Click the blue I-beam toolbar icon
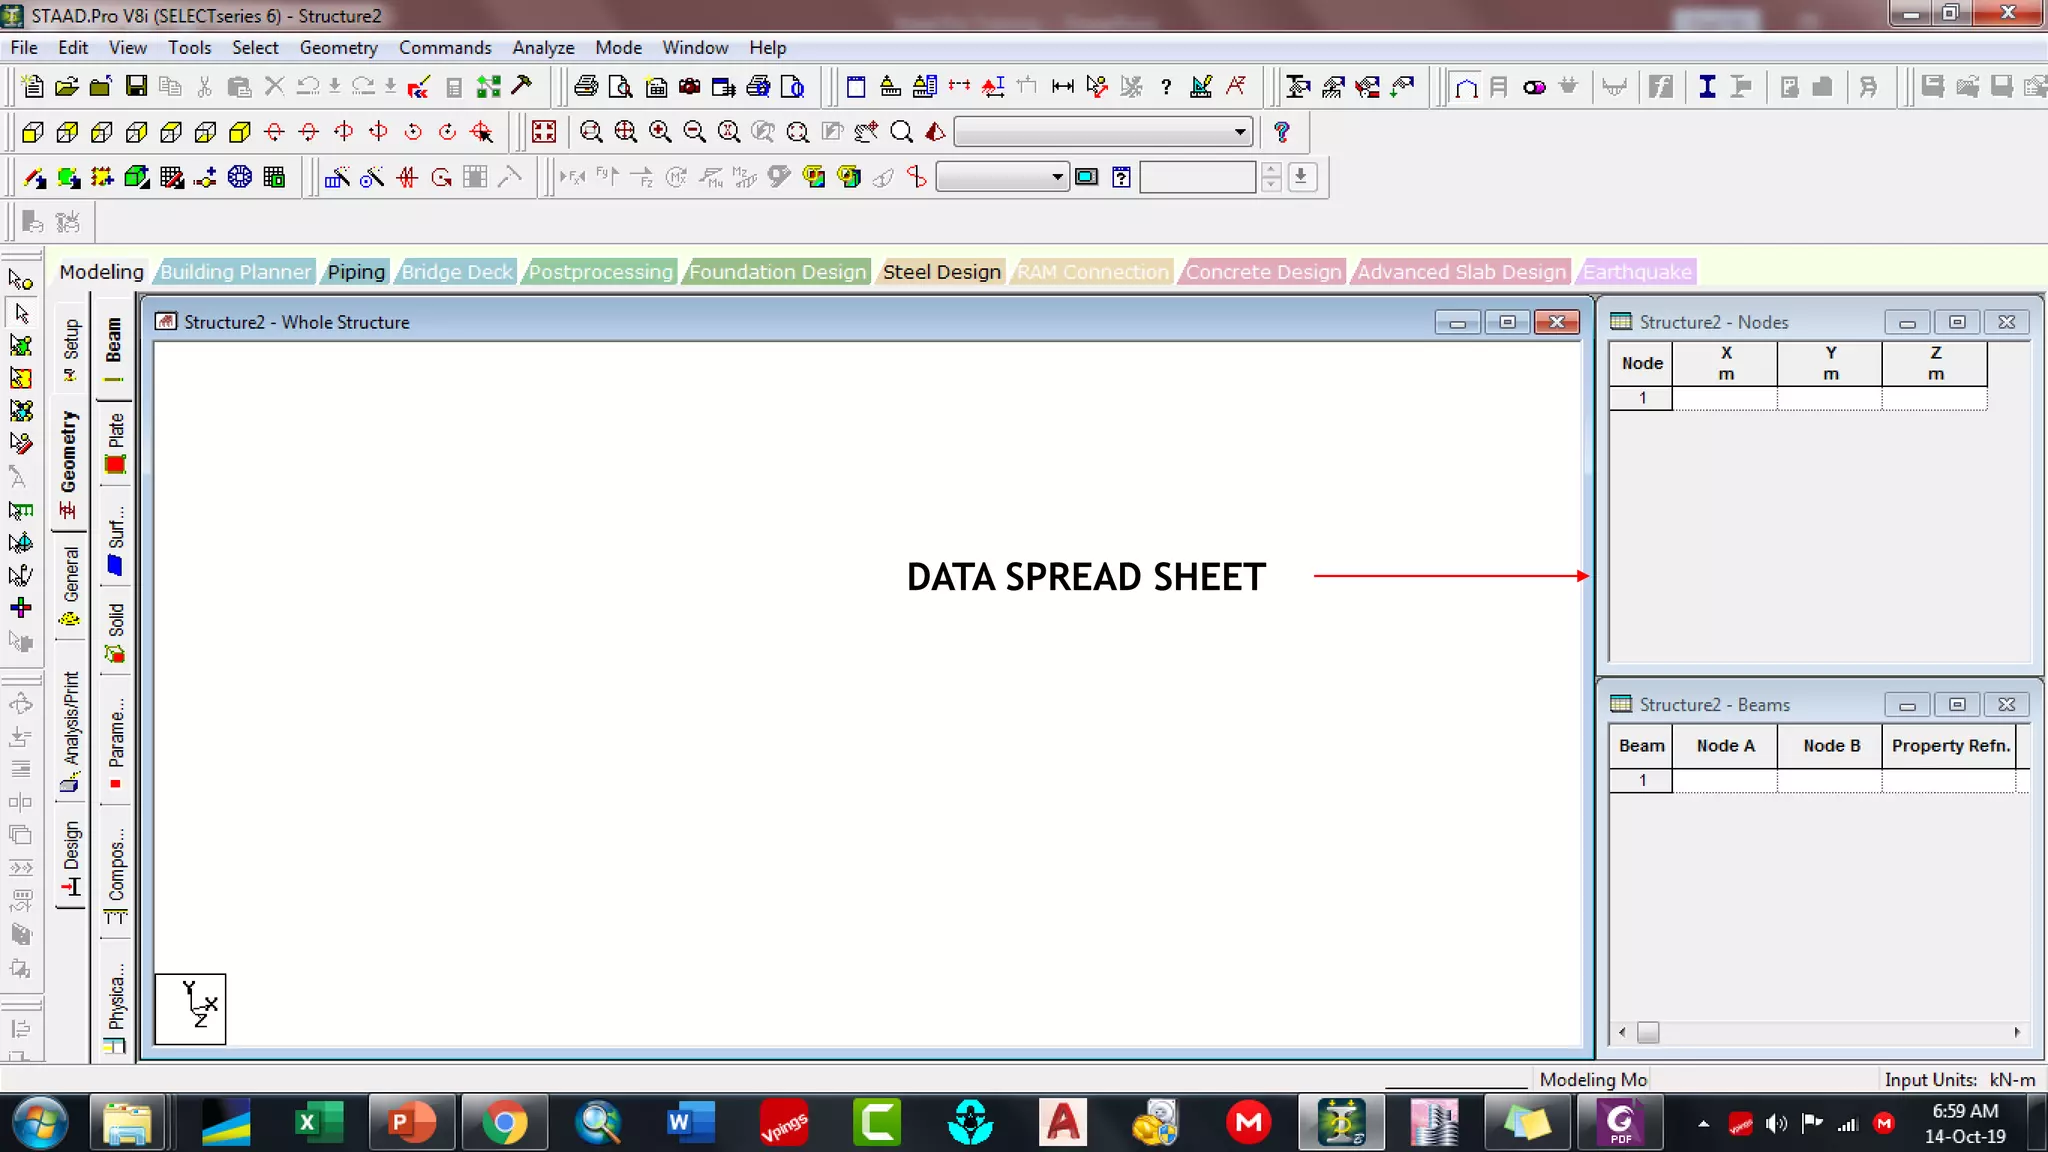Image resolution: width=2048 pixels, height=1152 pixels. 1707,87
